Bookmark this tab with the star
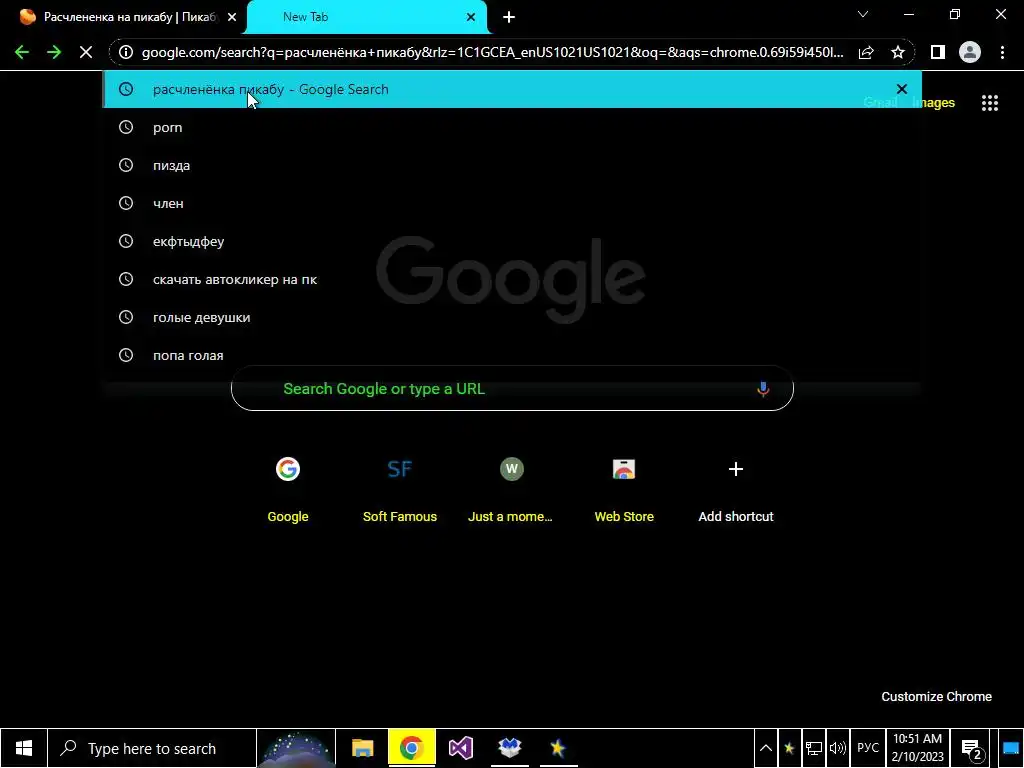The image size is (1024, 768). (898, 52)
